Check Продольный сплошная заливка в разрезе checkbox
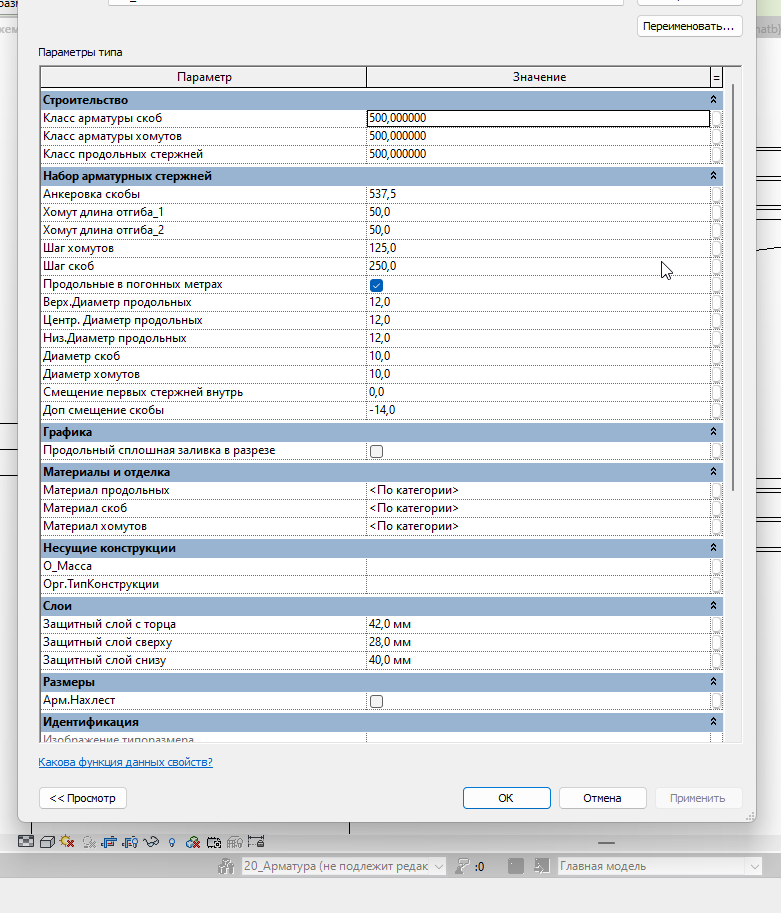The width and height of the screenshot is (781, 913). click(x=376, y=451)
